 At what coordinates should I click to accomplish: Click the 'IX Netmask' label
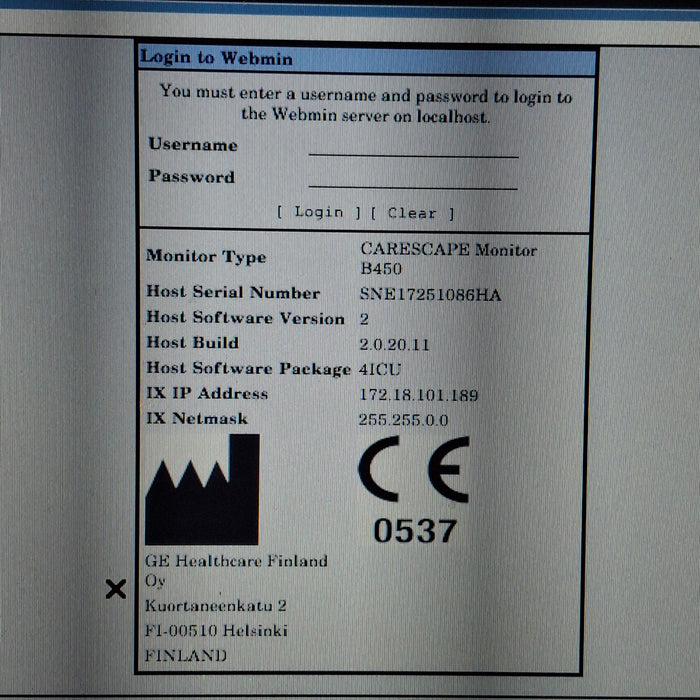click(197, 418)
